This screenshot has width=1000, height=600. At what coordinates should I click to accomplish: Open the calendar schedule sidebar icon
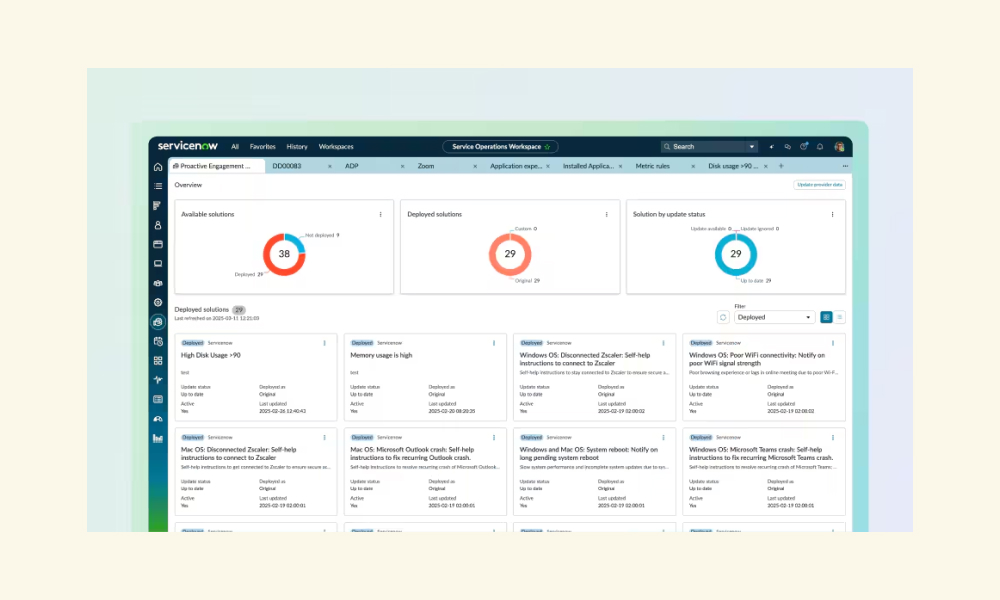(x=158, y=341)
